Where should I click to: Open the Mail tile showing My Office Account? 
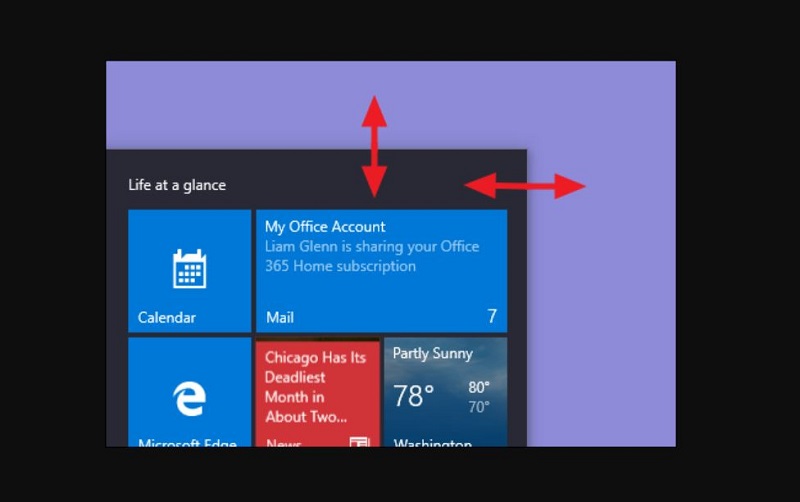[x=382, y=271]
